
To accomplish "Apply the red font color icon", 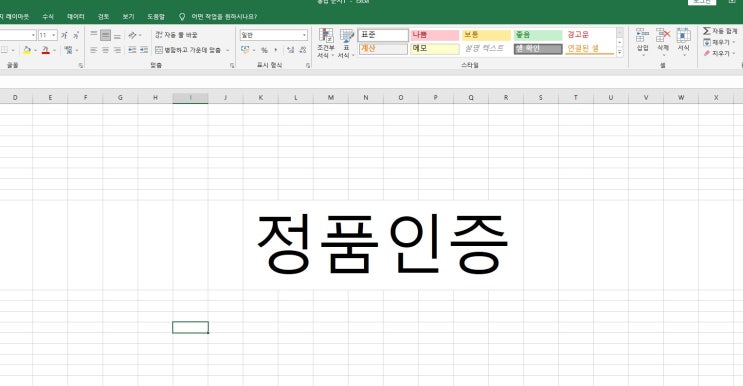I will click(x=45, y=50).
